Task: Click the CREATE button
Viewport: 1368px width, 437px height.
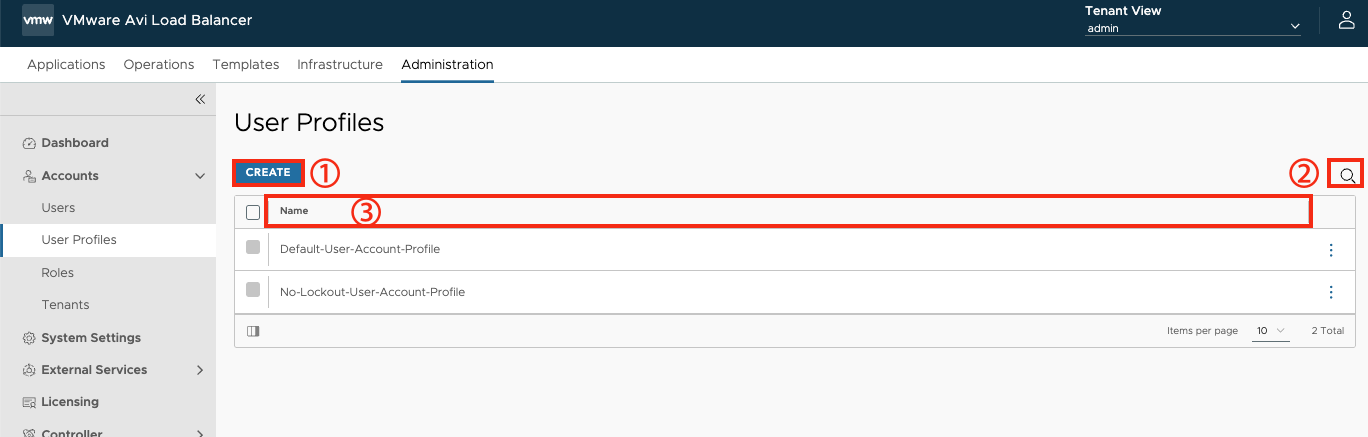Action: click(x=268, y=172)
